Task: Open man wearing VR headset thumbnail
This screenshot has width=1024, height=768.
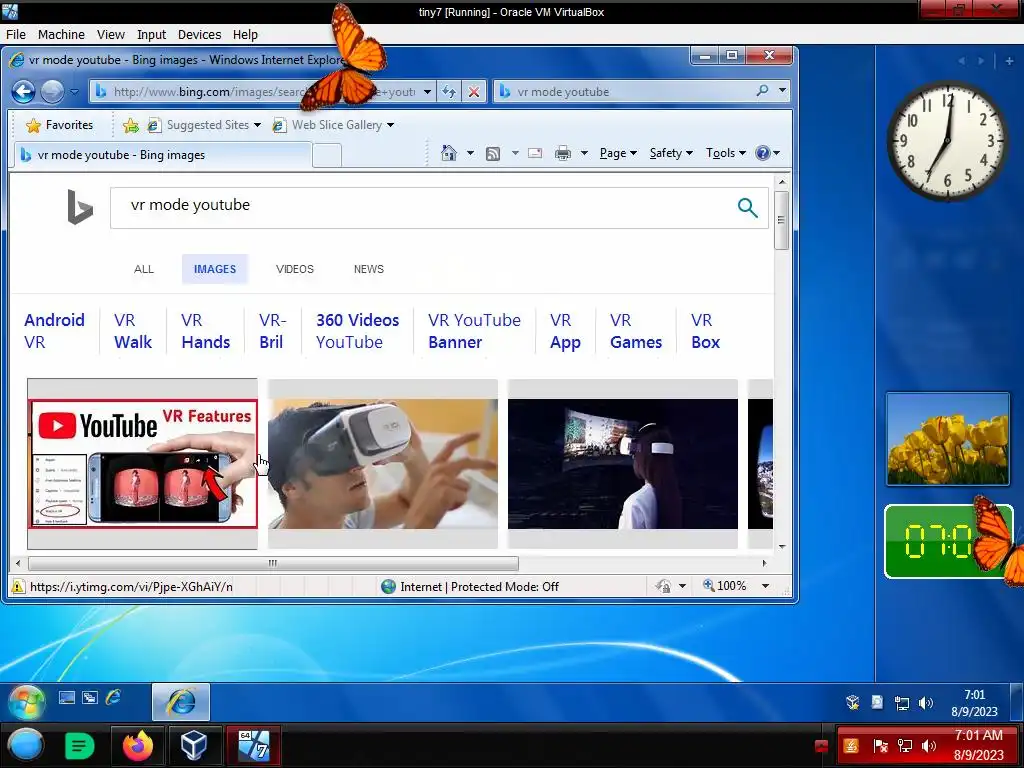Action: (383, 464)
